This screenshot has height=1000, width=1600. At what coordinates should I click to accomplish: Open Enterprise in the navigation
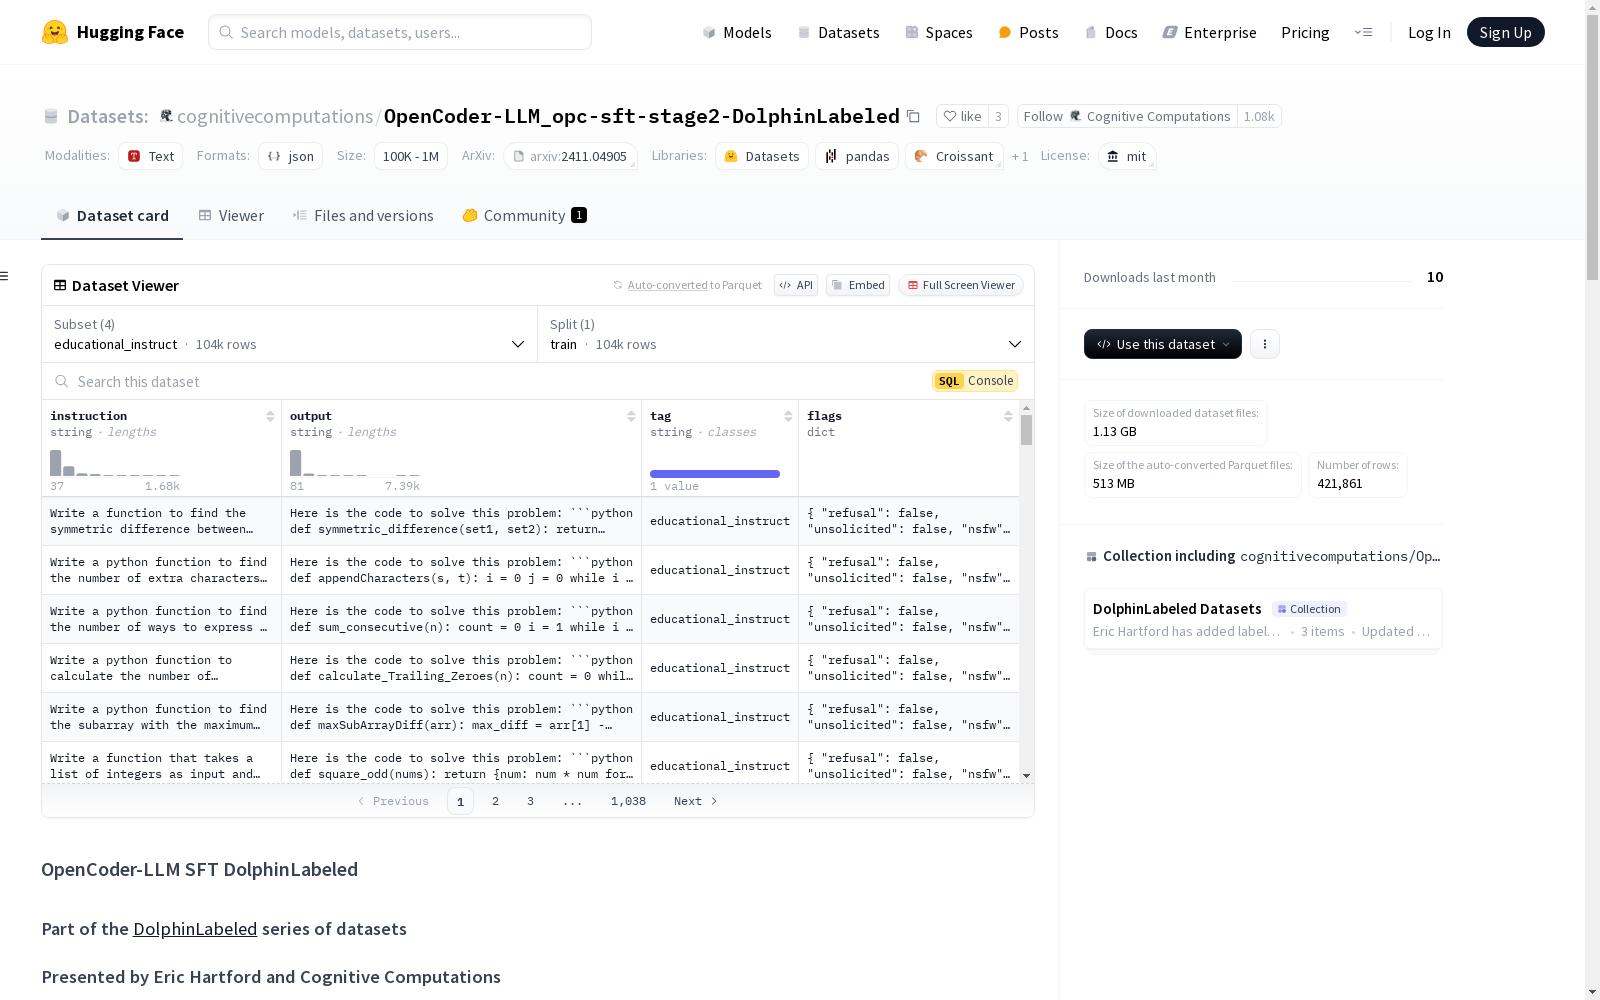pos(1209,32)
